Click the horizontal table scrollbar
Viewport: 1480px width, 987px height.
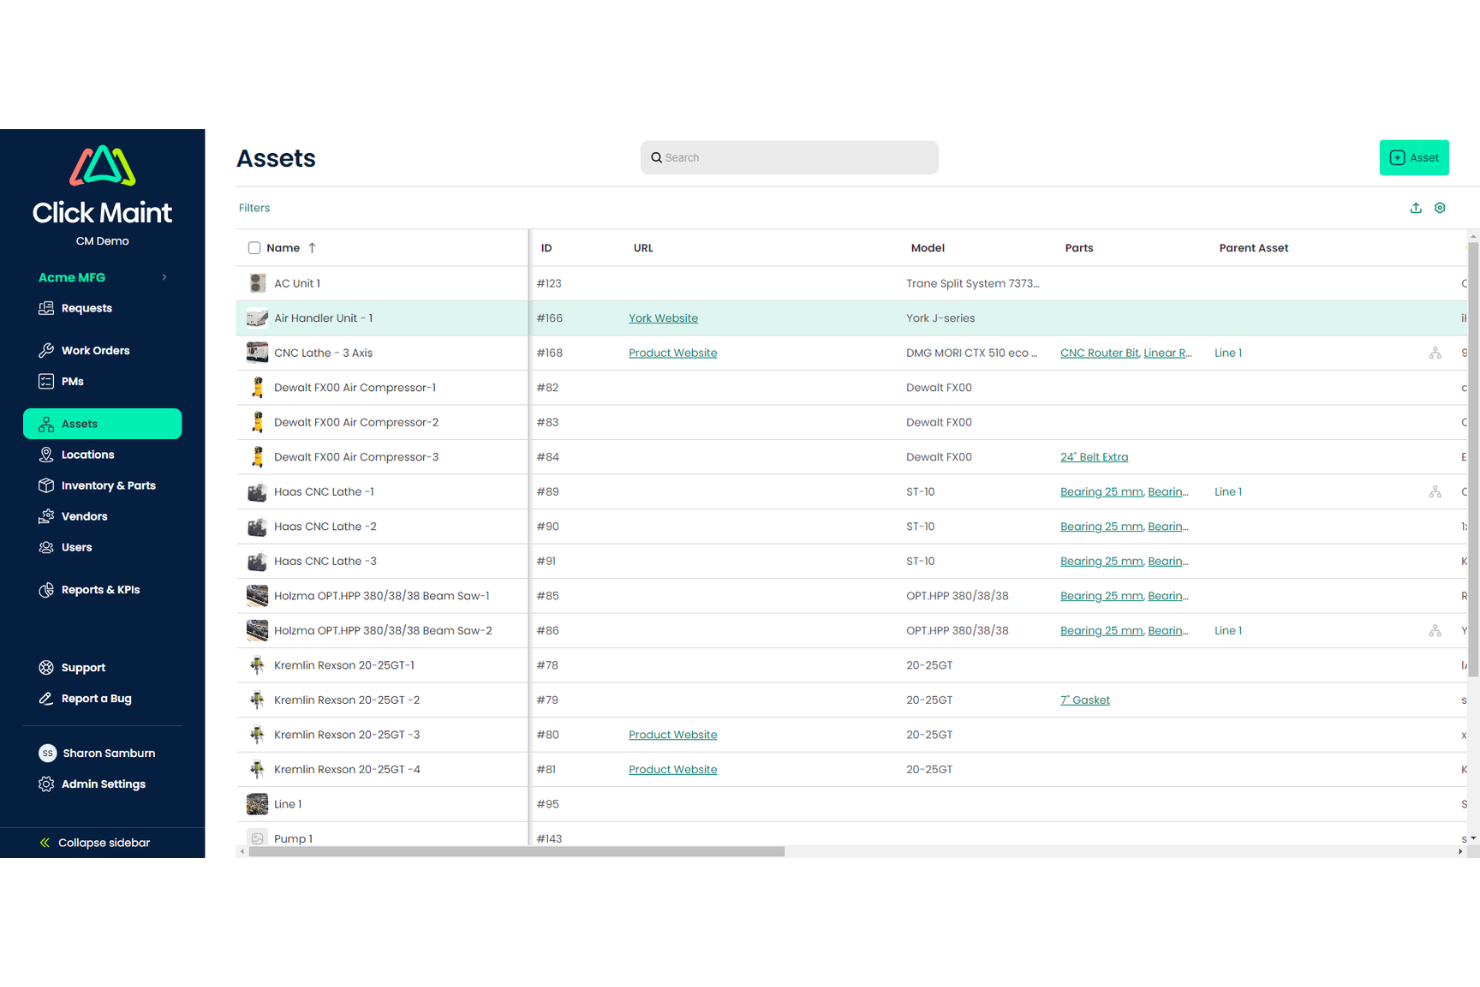tap(516, 852)
